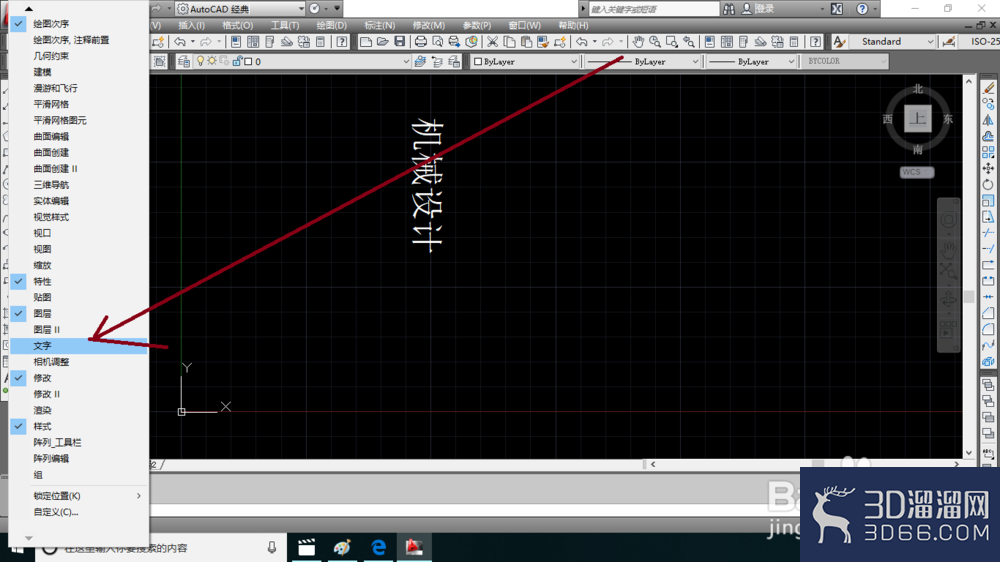Open the WCS coordinate system dropdown
The width and height of the screenshot is (1000, 562).
[917, 172]
